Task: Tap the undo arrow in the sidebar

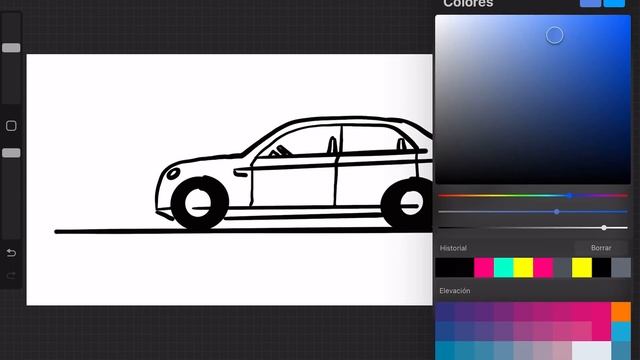Action: [11, 253]
